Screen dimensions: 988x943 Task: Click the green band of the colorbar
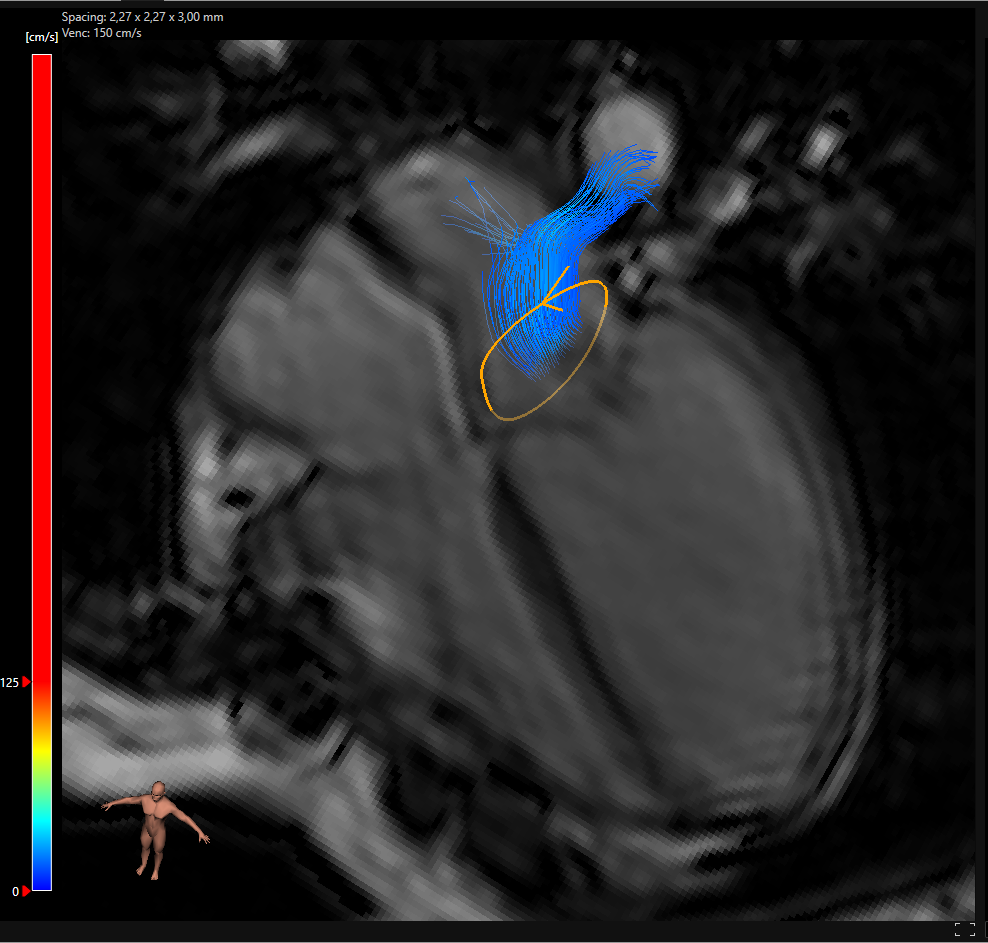click(42, 778)
